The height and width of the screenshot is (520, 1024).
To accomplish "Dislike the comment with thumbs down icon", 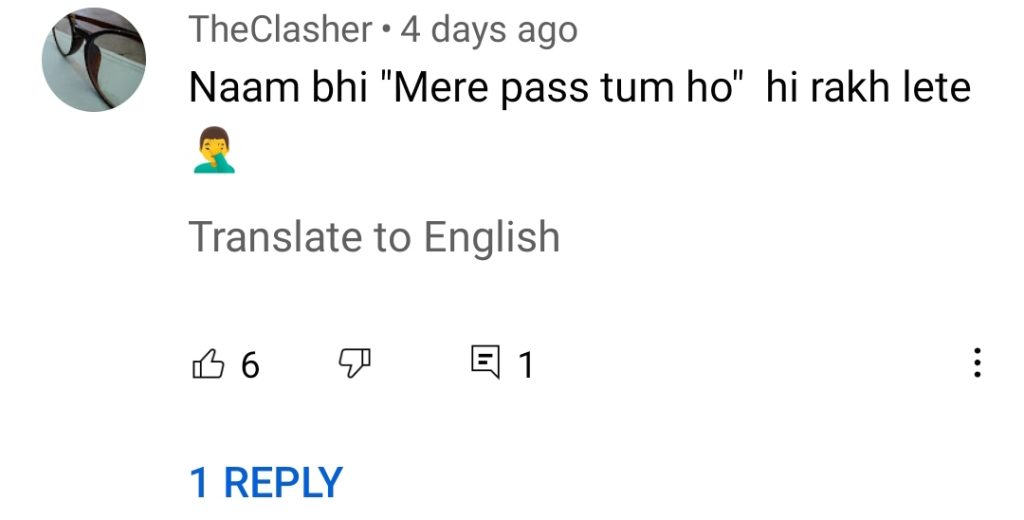I will pyautogui.click(x=355, y=363).
